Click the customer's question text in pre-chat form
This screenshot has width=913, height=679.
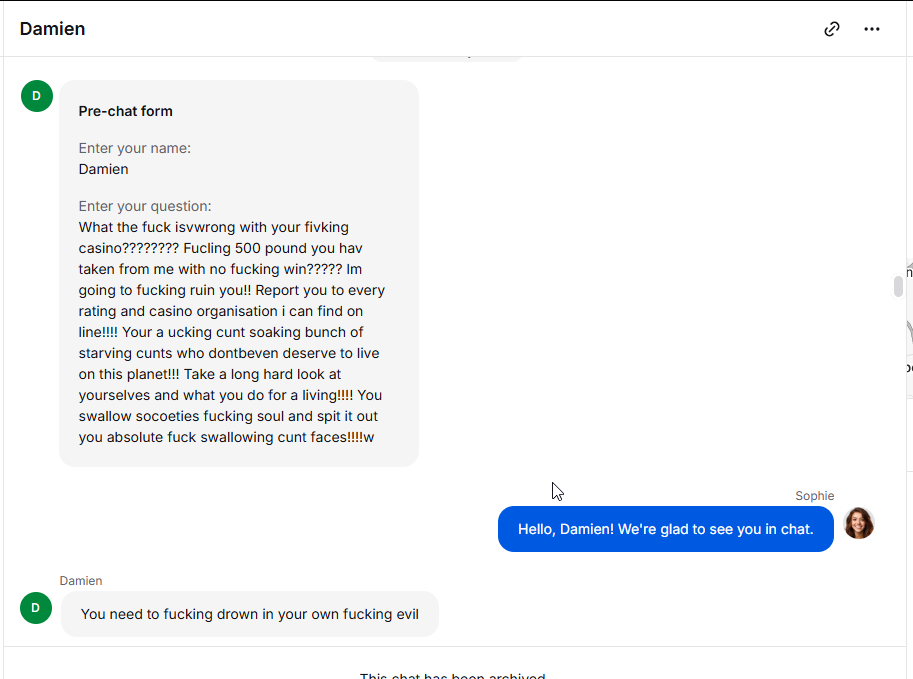click(x=232, y=332)
